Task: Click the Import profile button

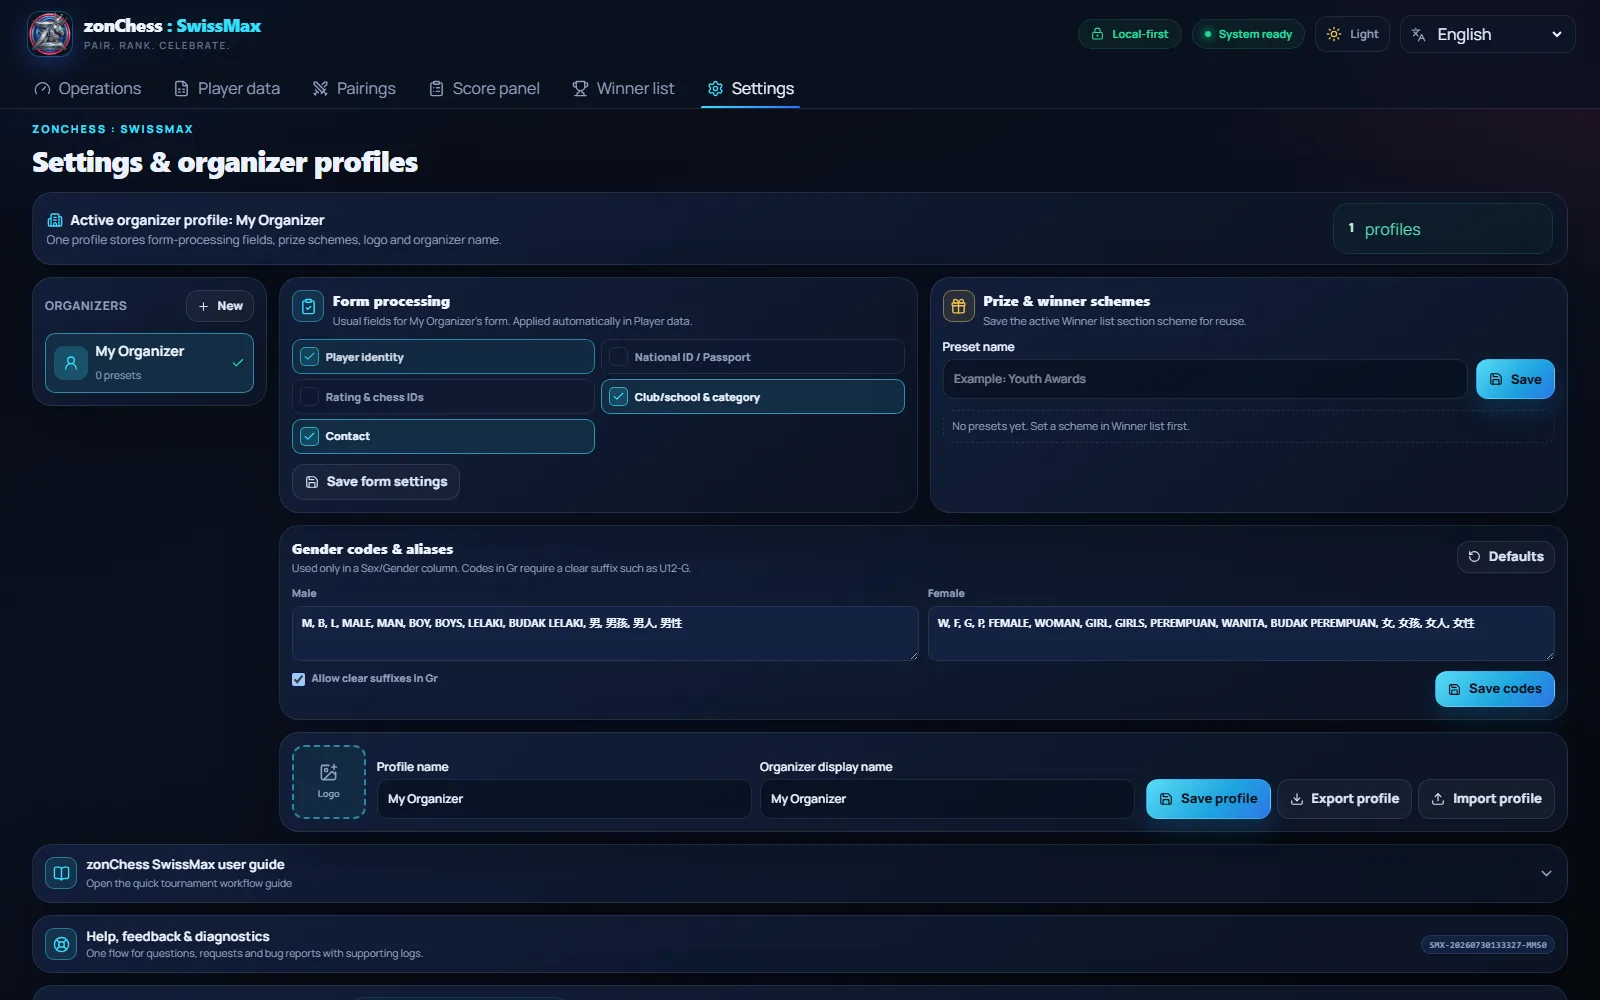Action: coord(1486,799)
